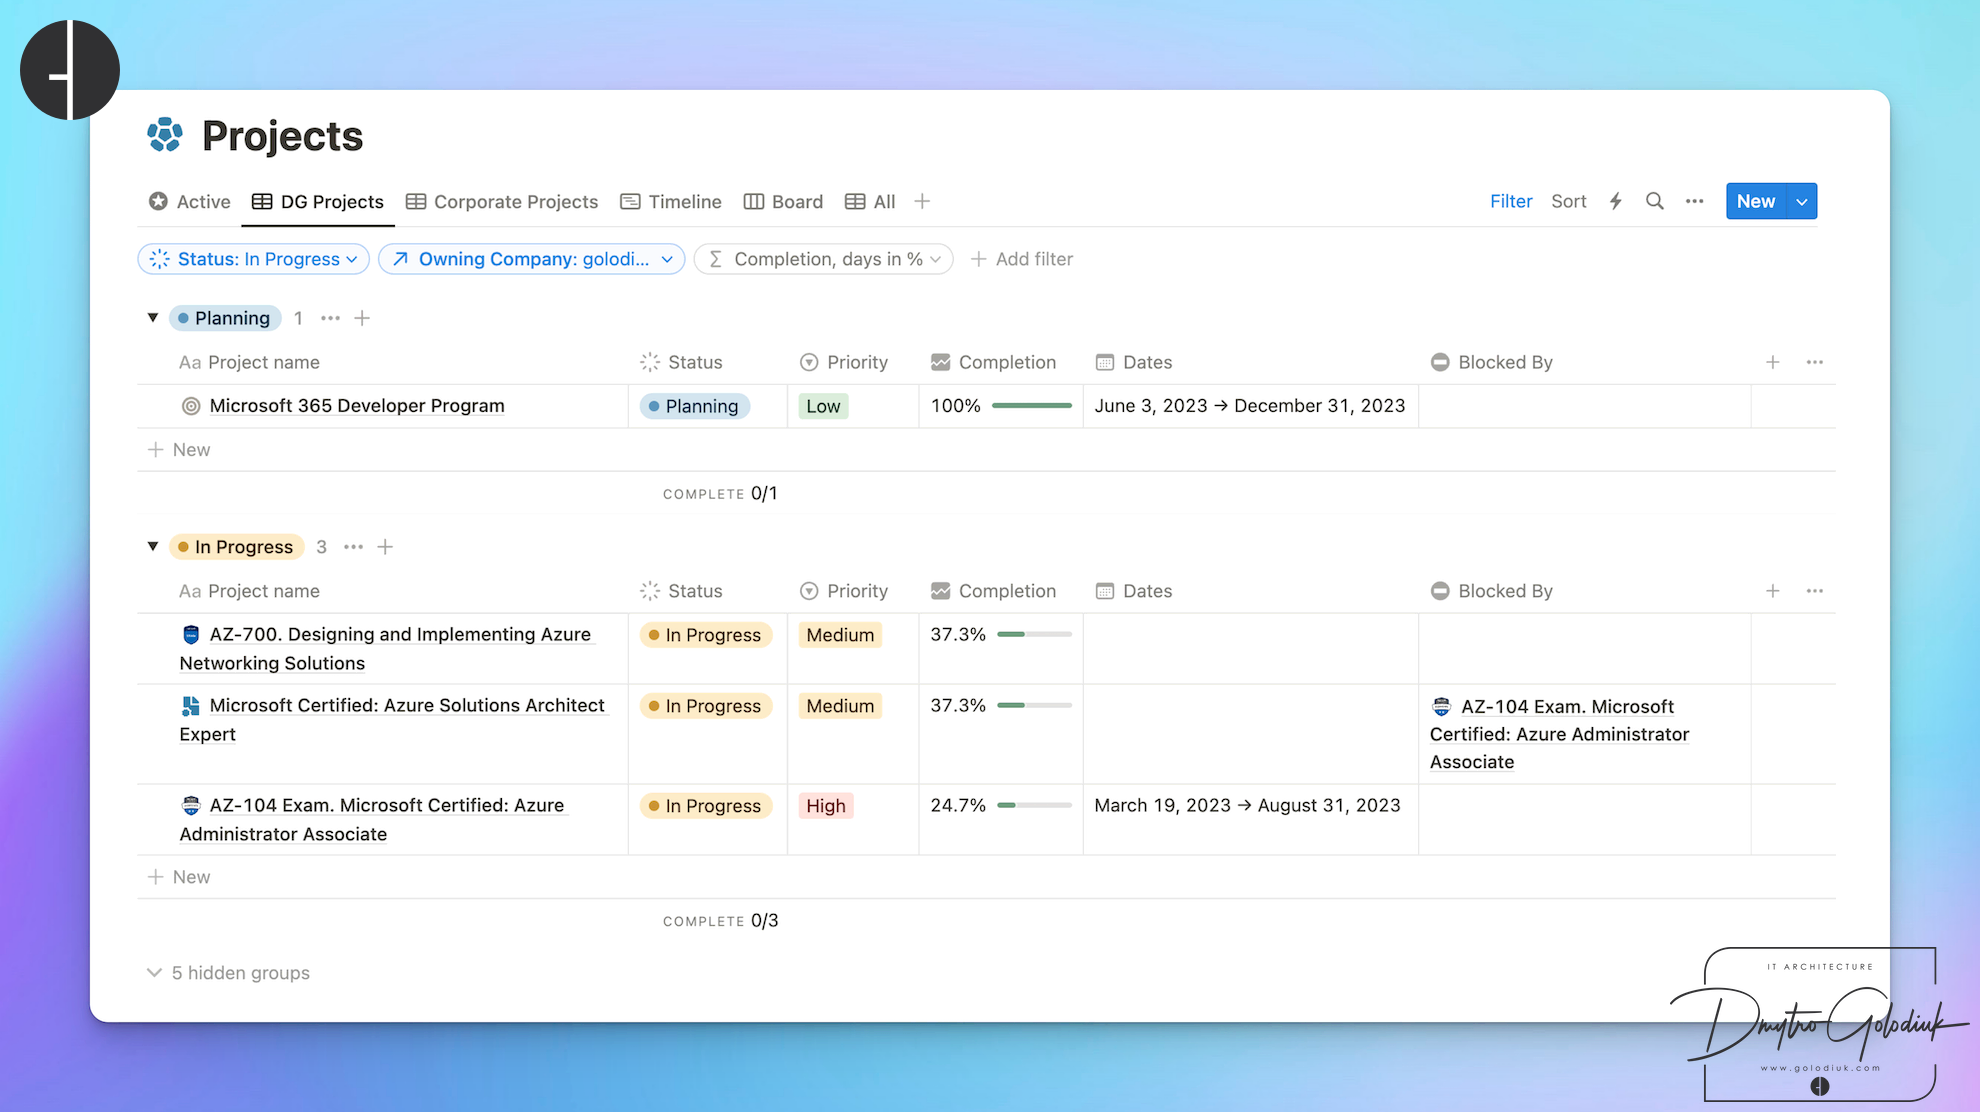Add property column in In Progress table
The image size is (1980, 1112).
(x=1772, y=591)
